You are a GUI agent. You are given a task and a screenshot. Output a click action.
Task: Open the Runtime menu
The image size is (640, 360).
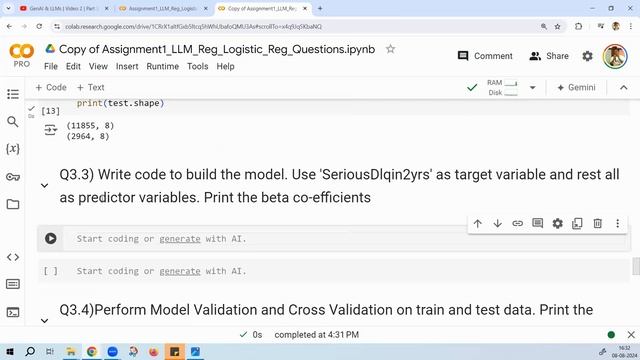162,66
